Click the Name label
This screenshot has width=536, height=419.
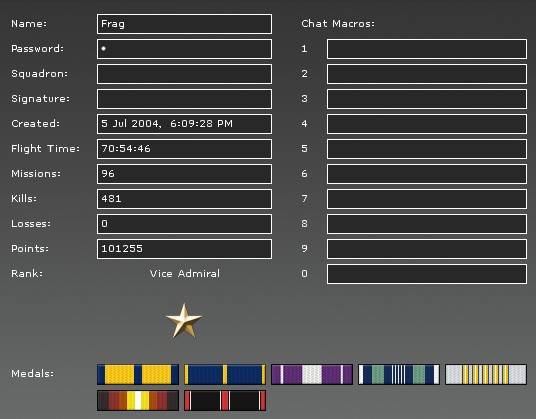click(29, 24)
